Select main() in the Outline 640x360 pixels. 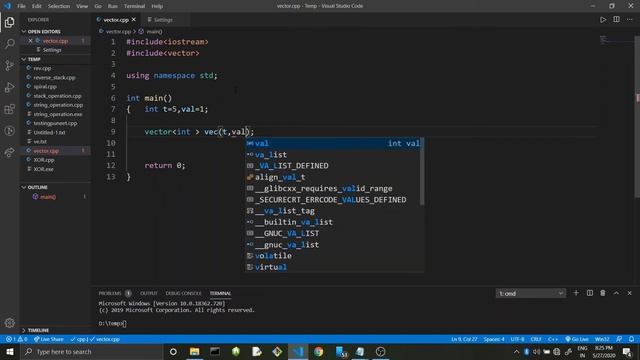tap(48, 197)
